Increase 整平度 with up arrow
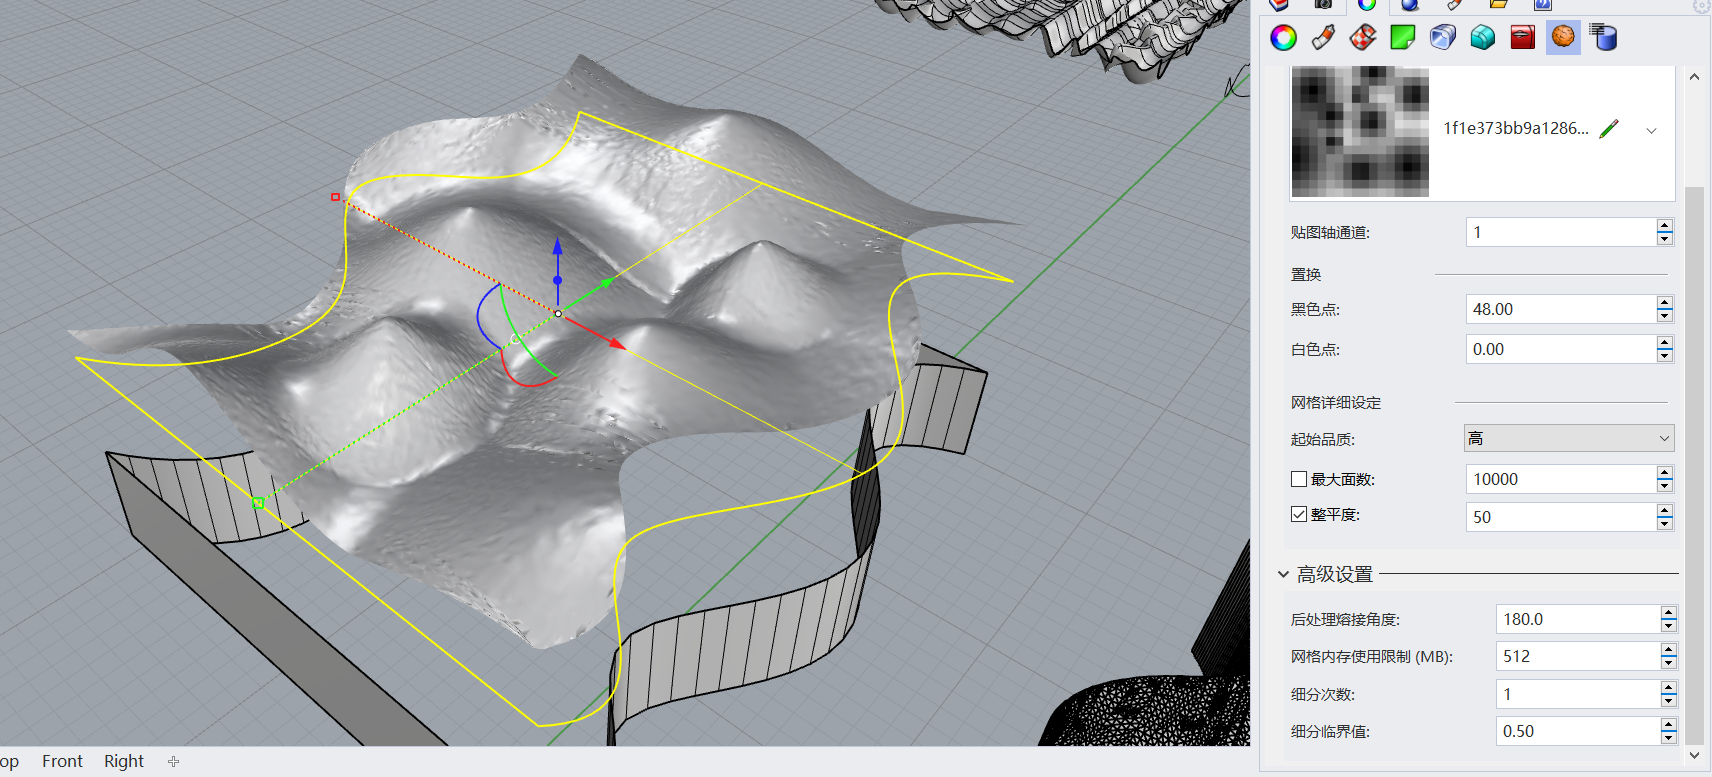The image size is (1712, 777). 1664,511
